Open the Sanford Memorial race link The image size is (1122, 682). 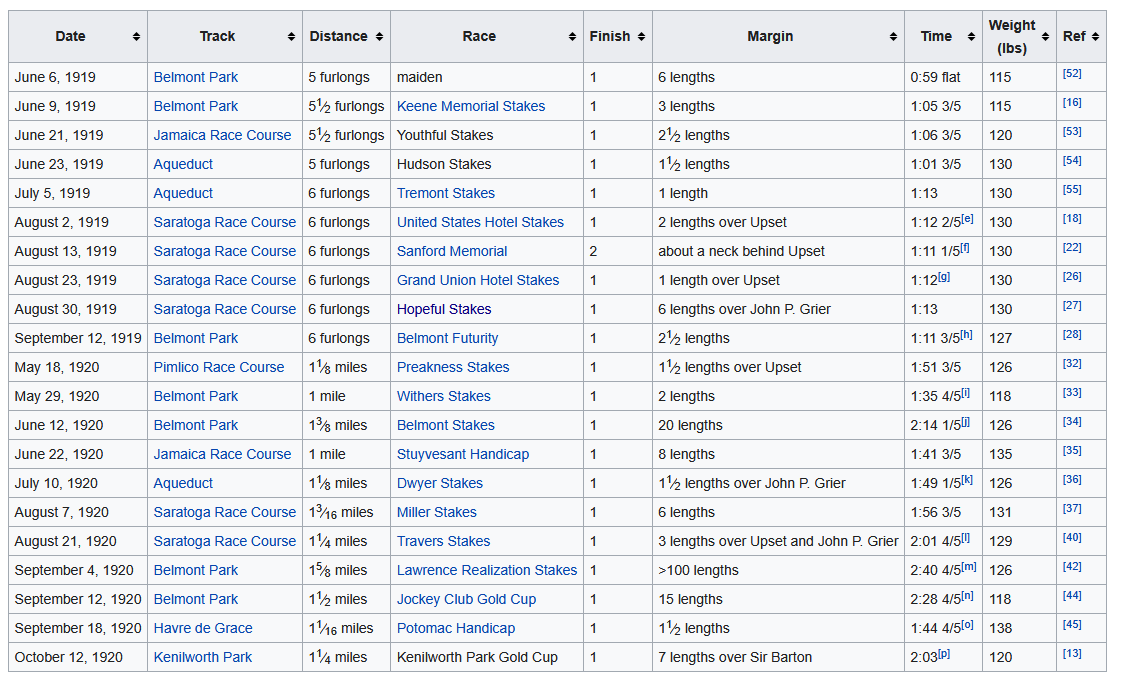click(452, 251)
